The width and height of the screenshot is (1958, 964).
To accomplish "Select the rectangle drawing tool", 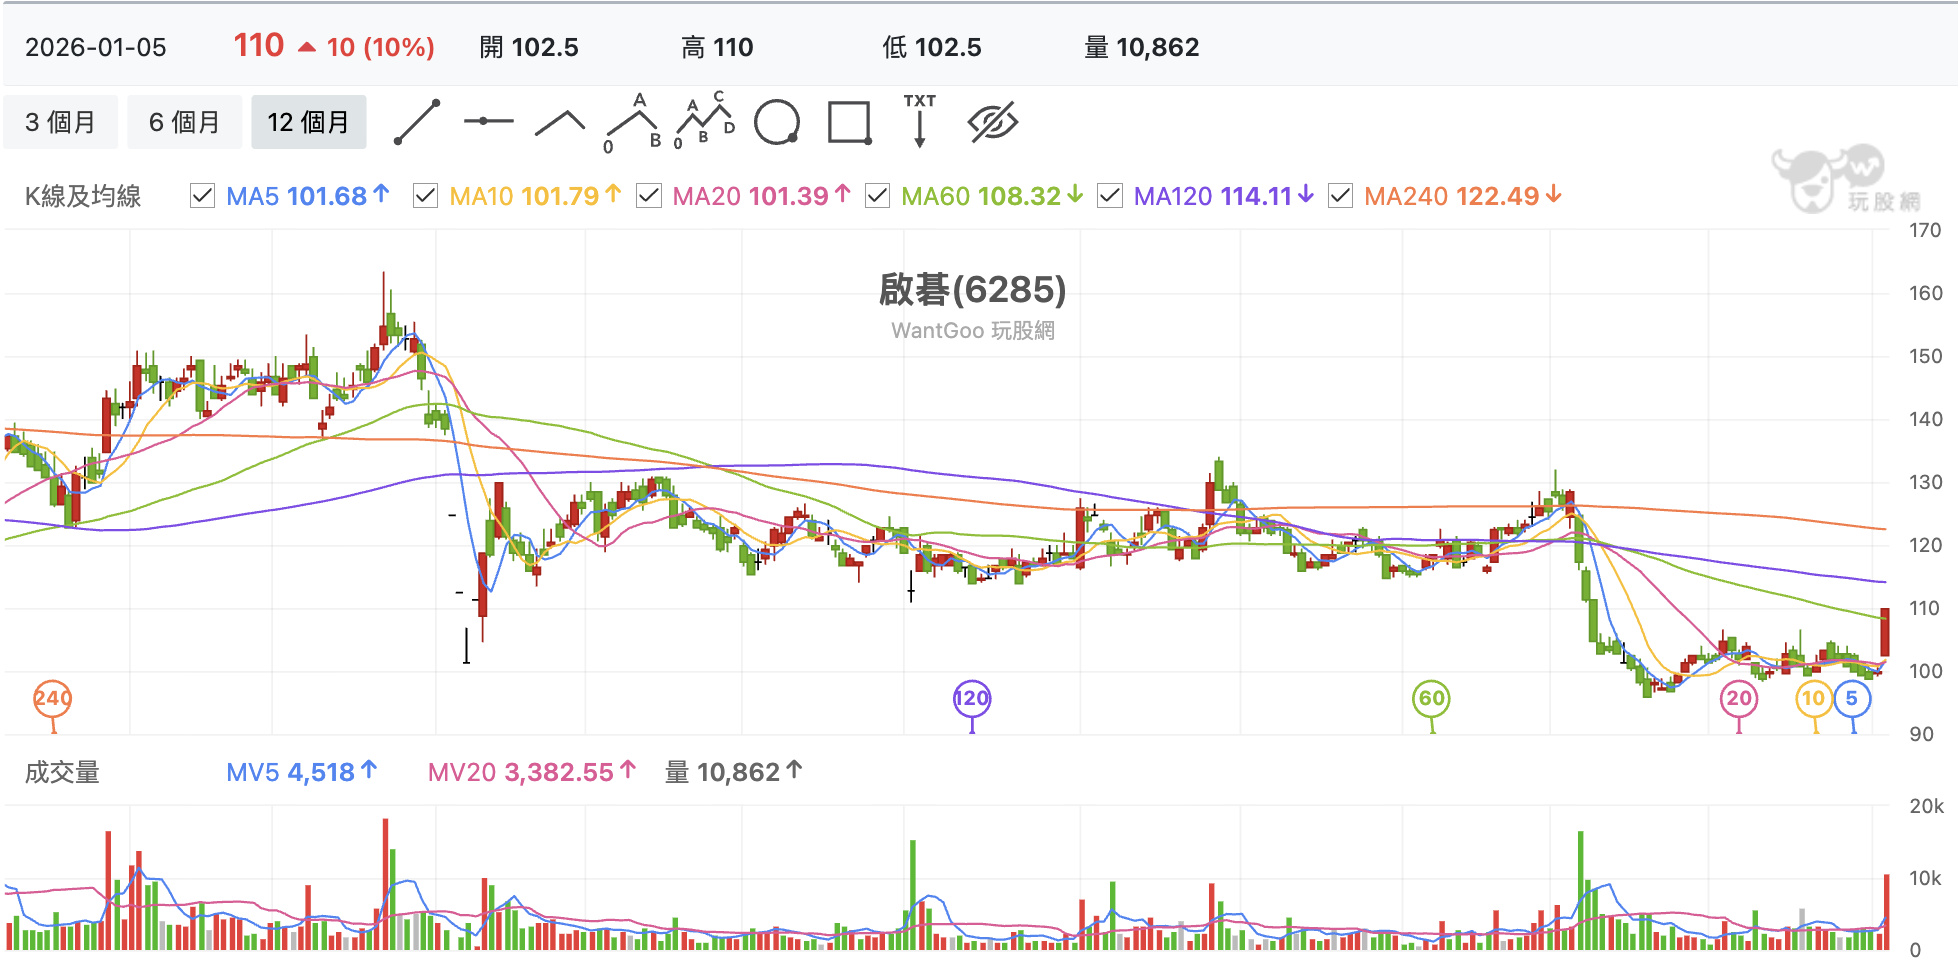I will [x=849, y=122].
